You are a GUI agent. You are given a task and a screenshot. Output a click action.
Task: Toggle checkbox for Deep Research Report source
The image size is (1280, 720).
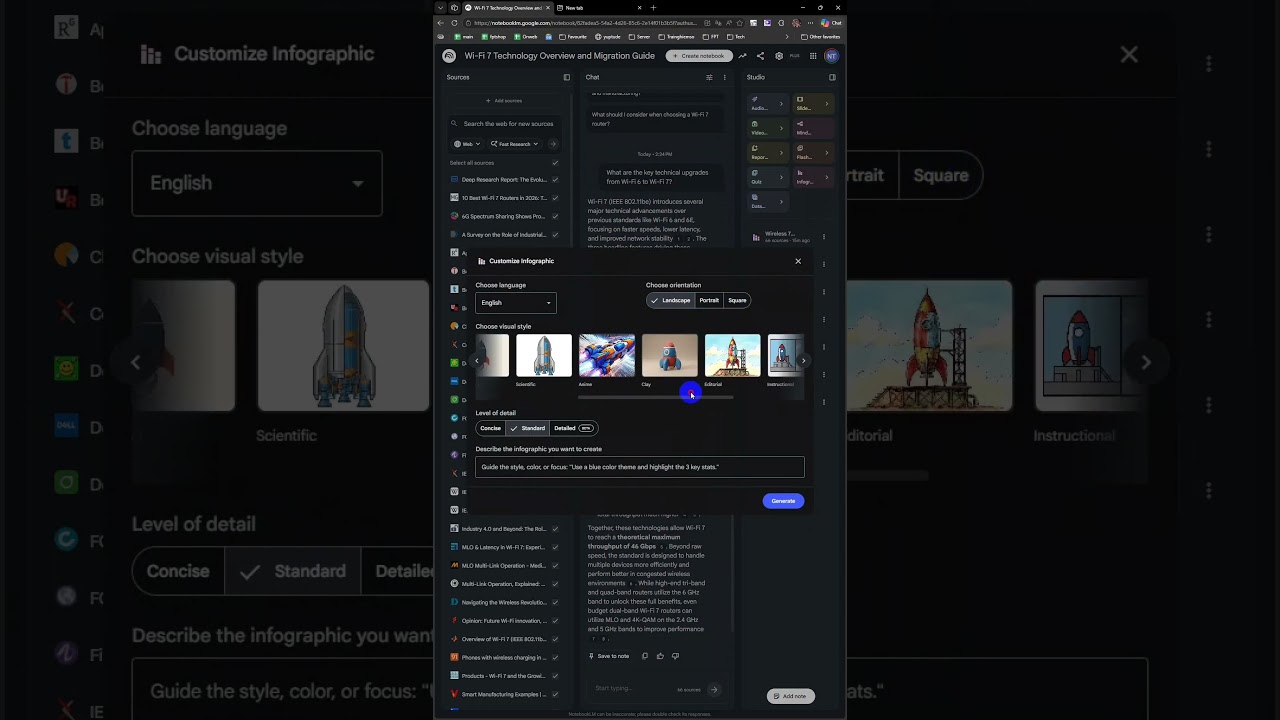pyautogui.click(x=555, y=180)
